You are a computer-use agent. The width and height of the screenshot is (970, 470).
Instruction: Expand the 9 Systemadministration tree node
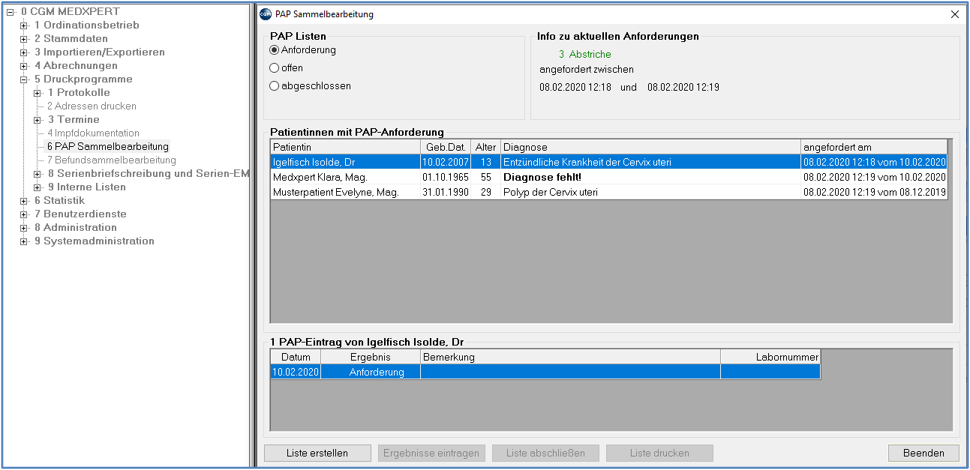click(24, 241)
